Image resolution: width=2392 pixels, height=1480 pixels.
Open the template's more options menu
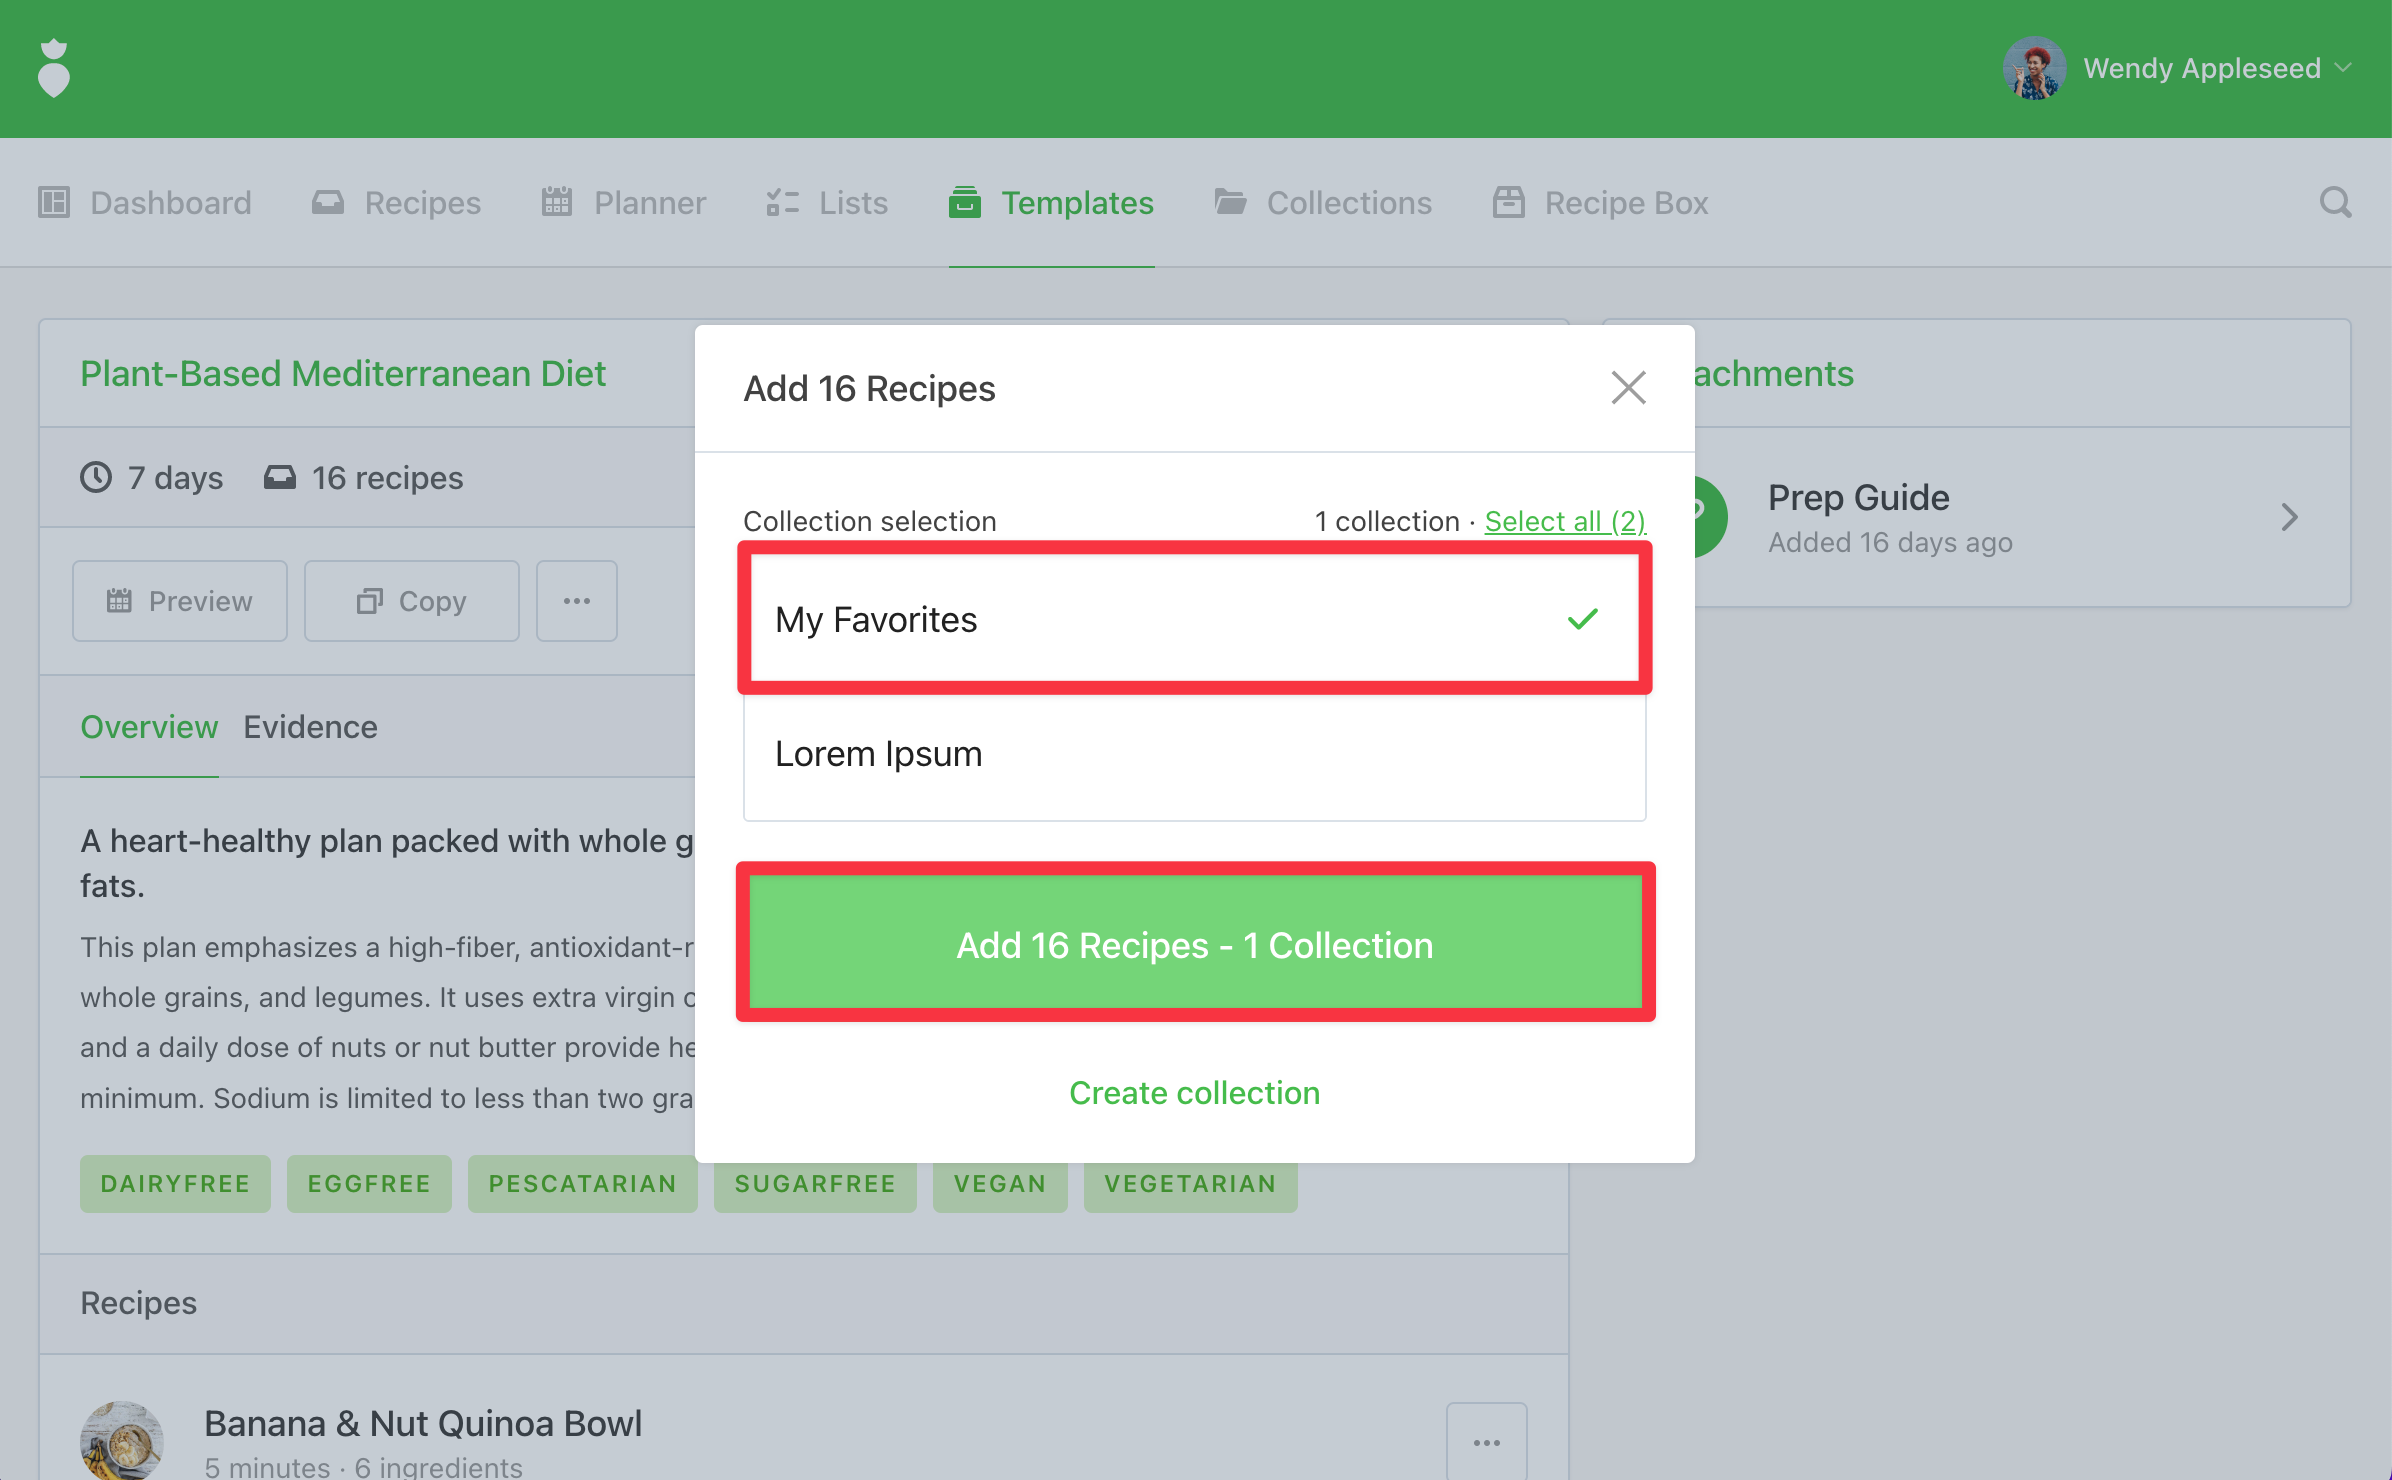(x=577, y=602)
